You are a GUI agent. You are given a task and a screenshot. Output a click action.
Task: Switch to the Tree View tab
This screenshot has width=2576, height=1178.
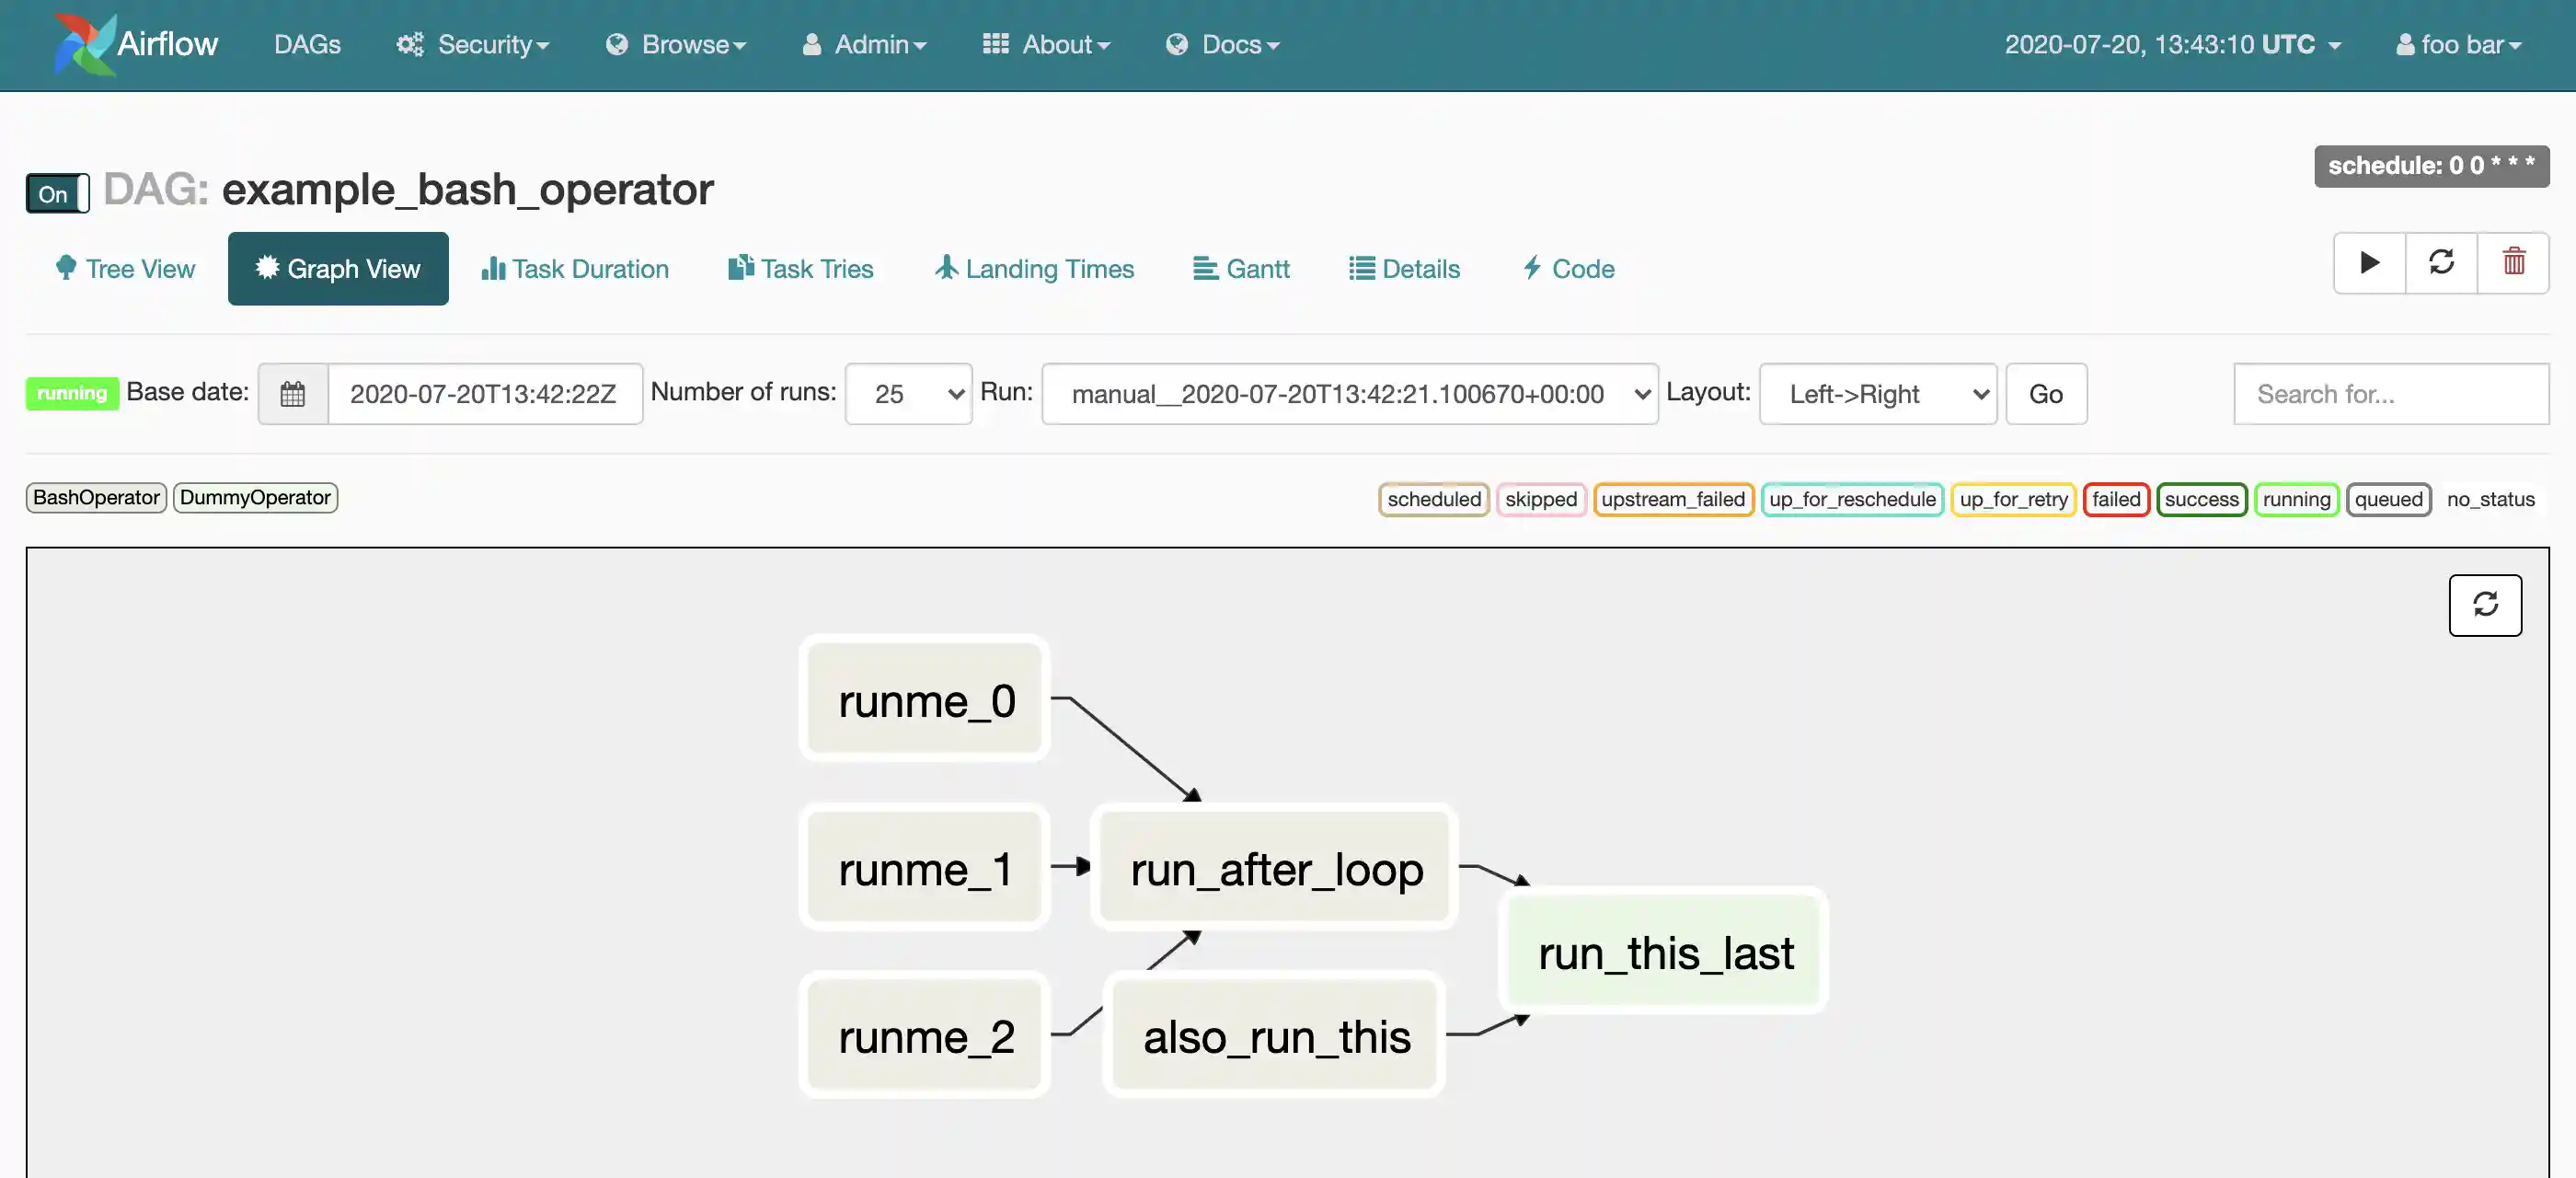[x=126, y=269]
